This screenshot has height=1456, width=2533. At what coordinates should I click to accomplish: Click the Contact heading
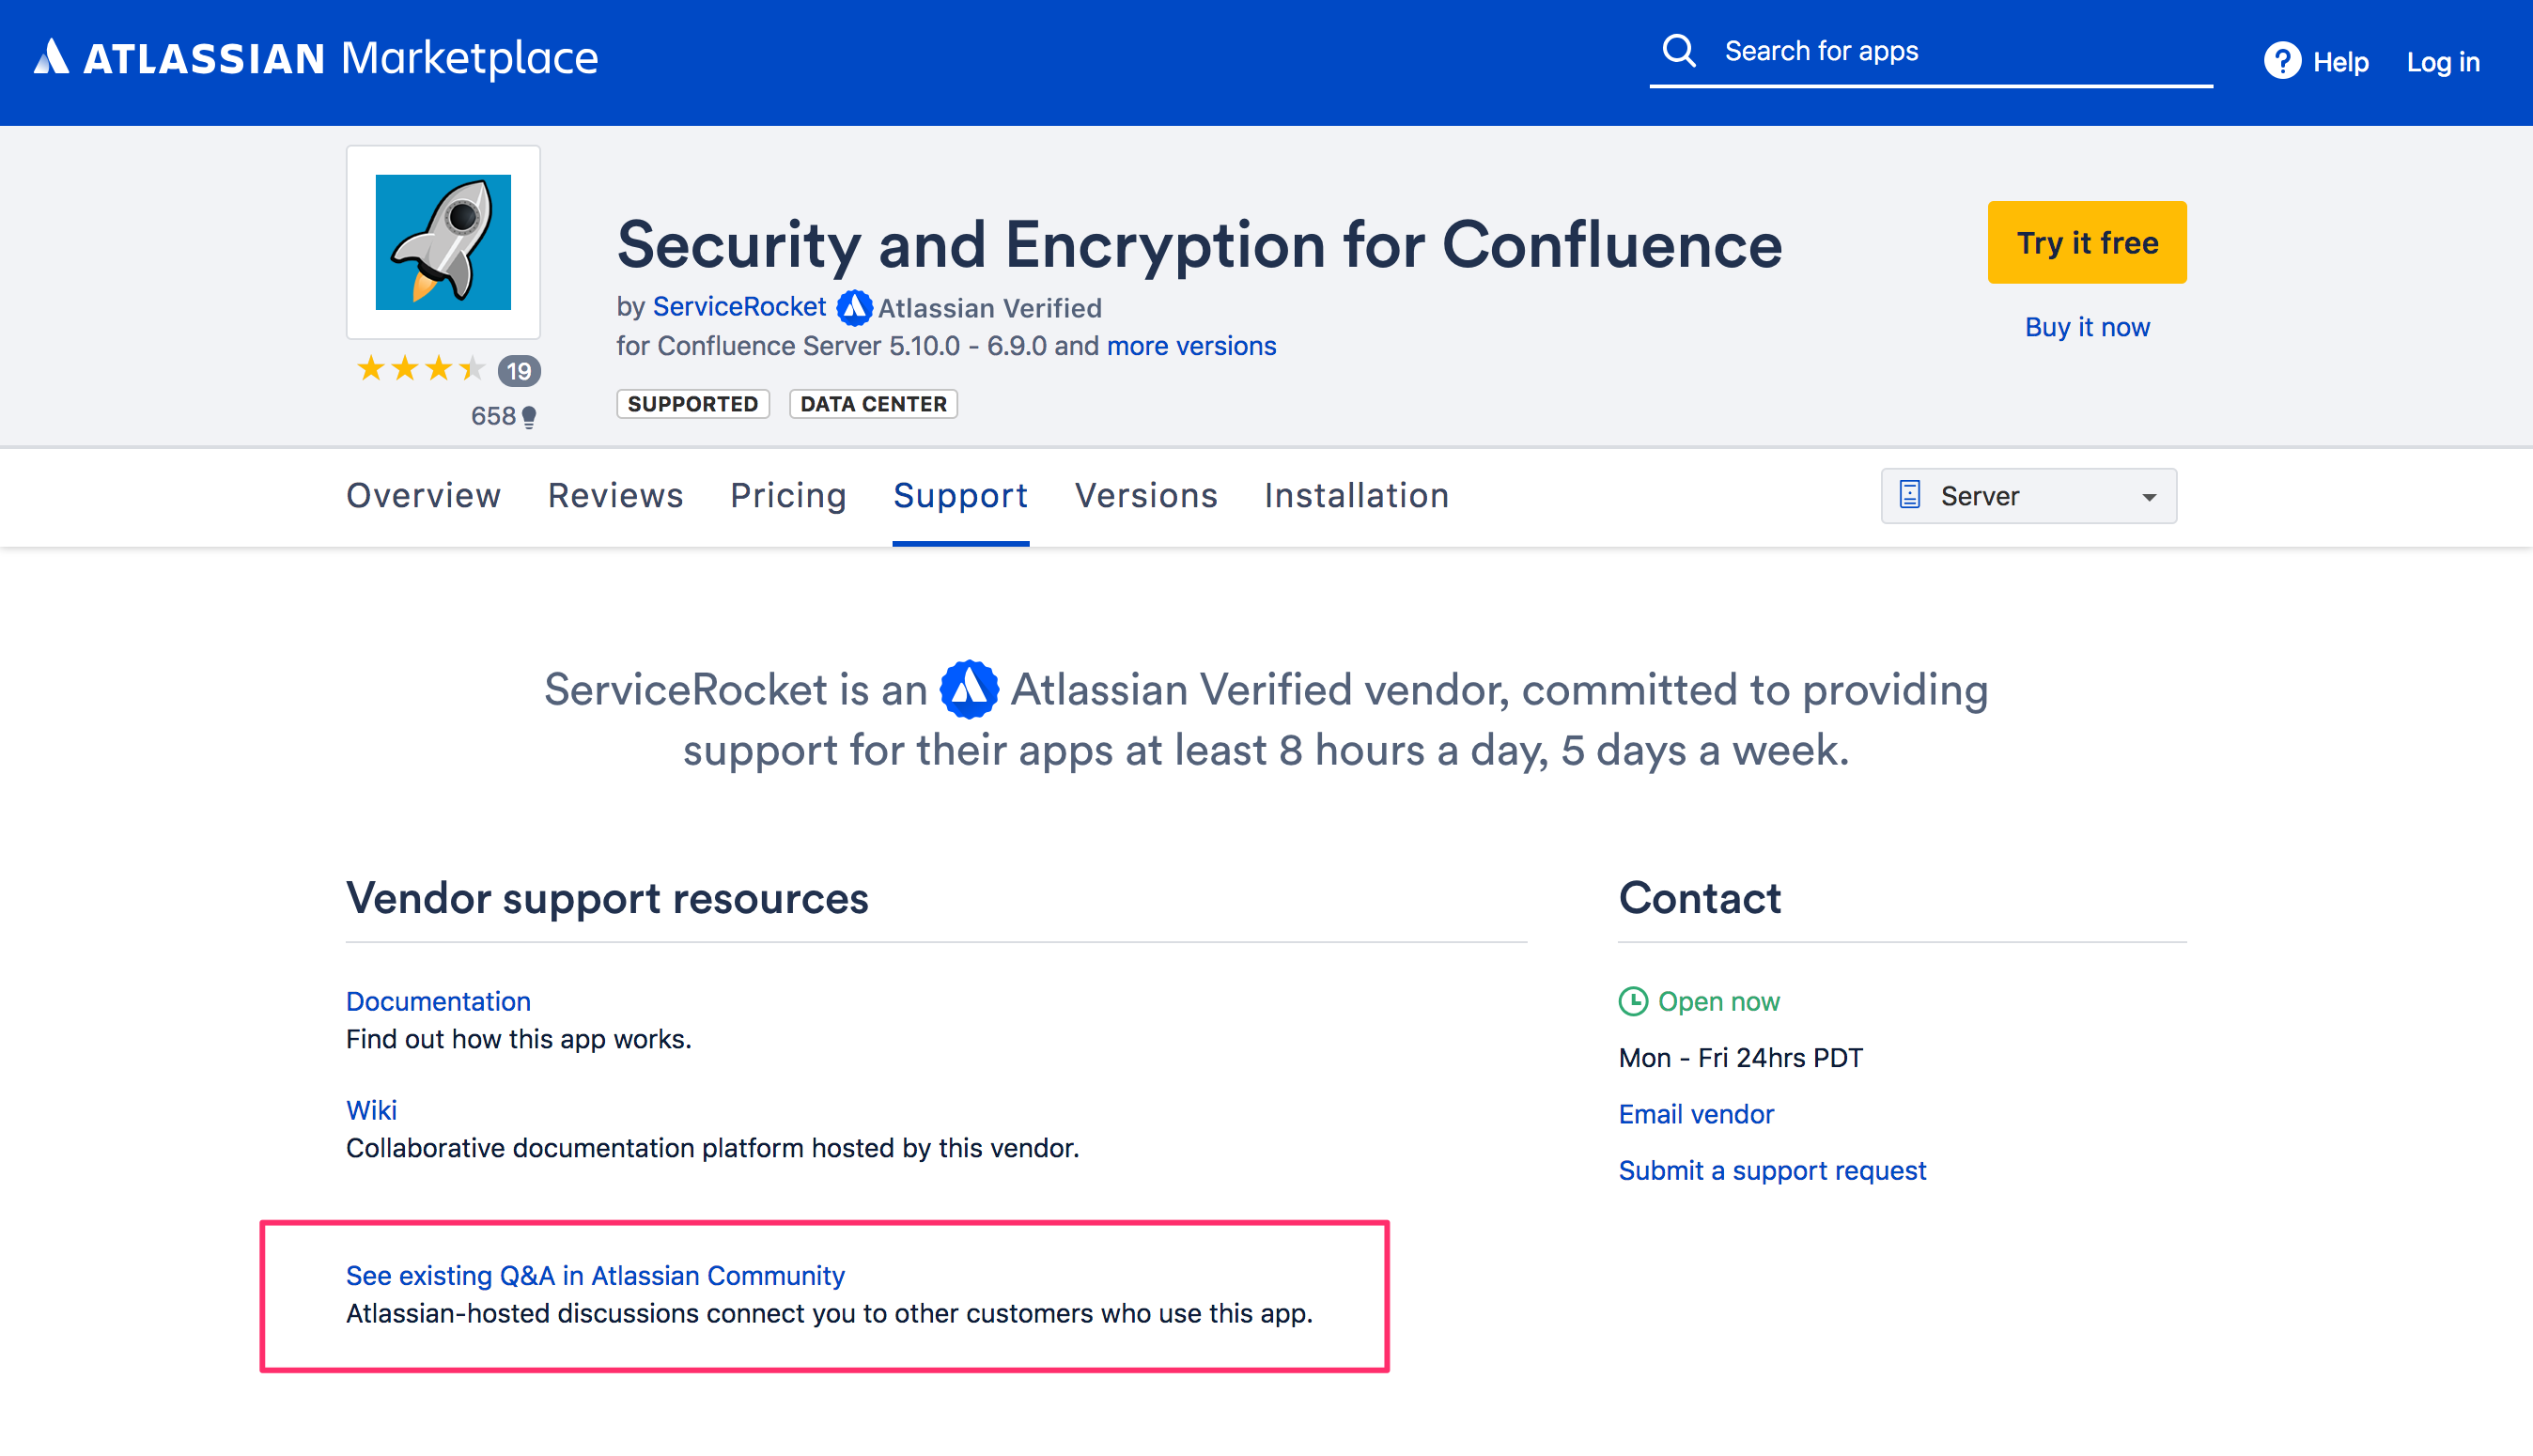tap(1700, 898)
